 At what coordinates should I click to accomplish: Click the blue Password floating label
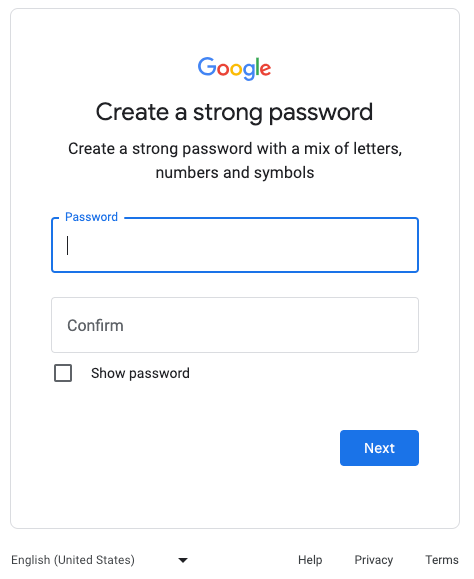91,217
